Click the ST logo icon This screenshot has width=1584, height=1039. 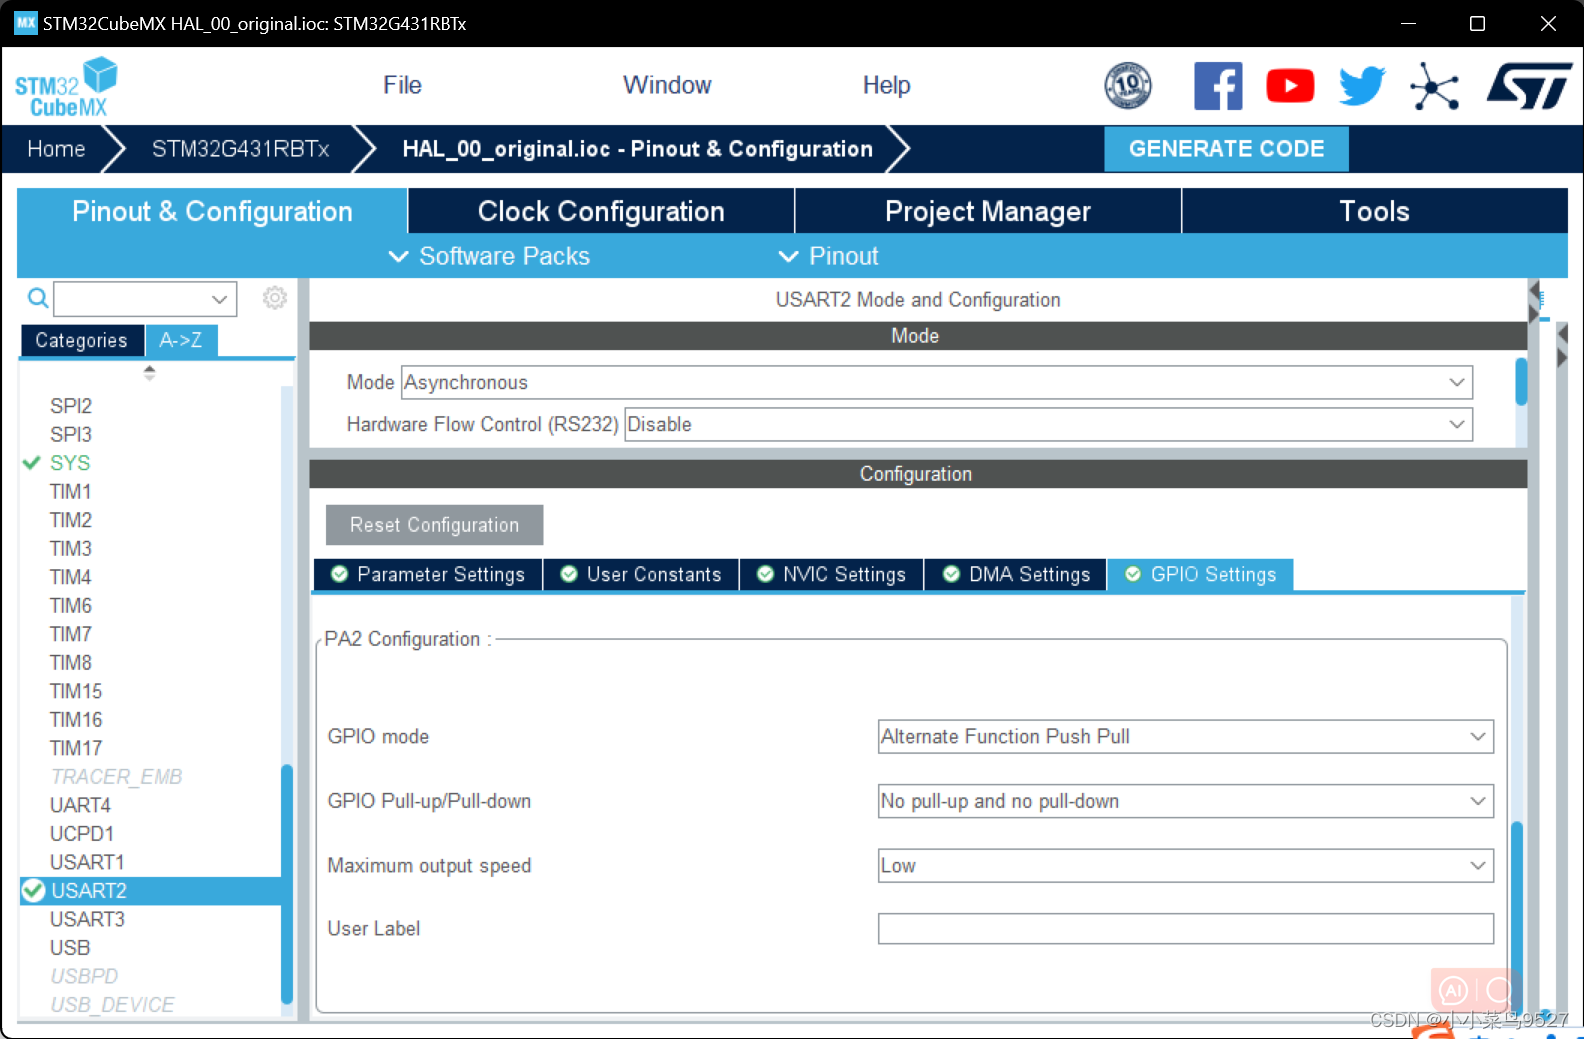click(x=1529, y=86)
